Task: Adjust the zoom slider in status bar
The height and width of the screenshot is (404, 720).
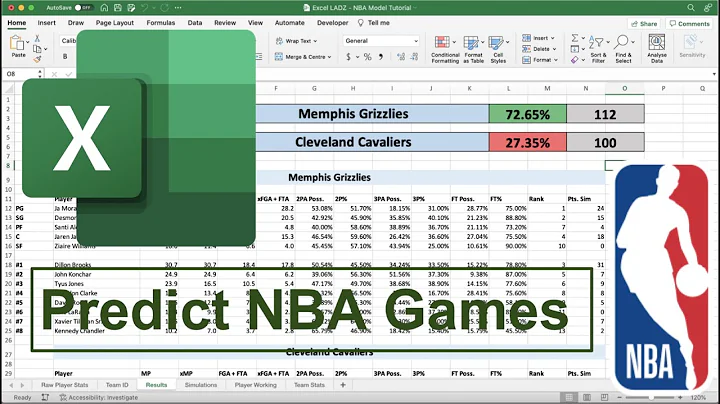Action: [x=651, y=397]
